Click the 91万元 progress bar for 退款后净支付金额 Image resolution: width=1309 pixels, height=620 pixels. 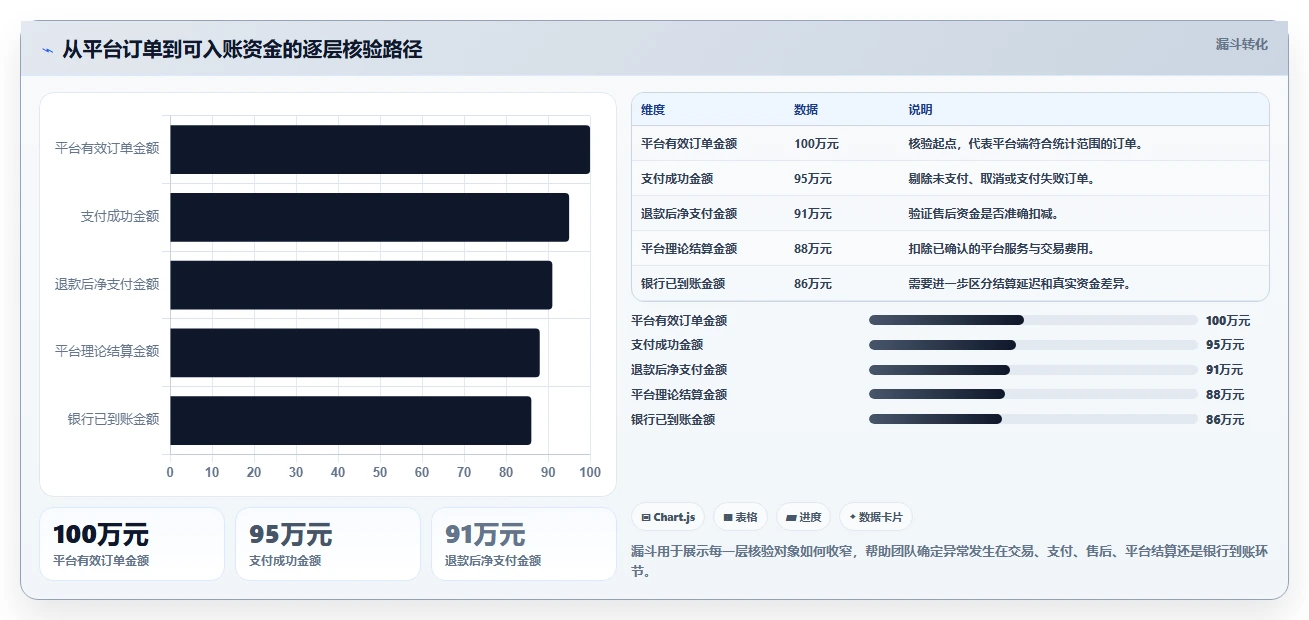[x=1033, y=370]
